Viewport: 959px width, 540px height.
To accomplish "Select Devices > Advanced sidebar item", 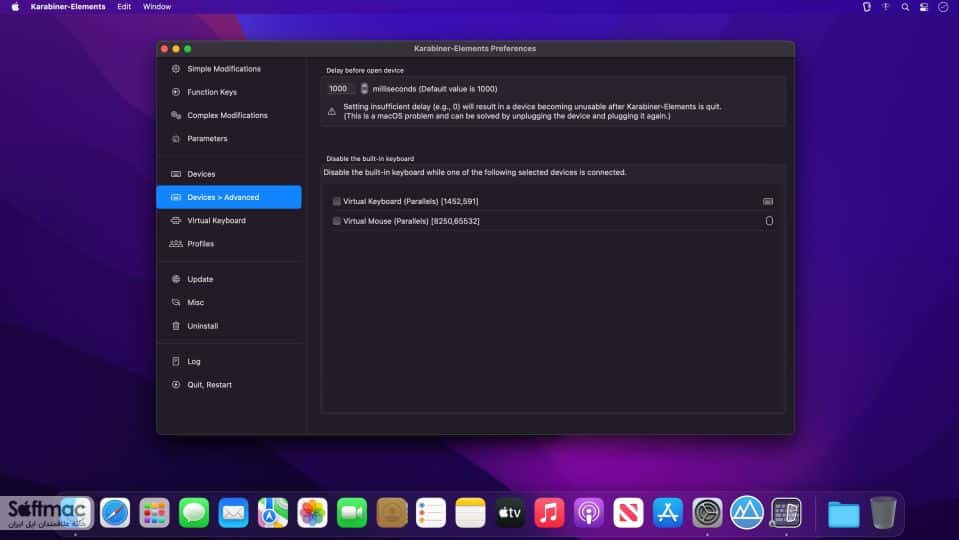I will click(x=229, y=197).
